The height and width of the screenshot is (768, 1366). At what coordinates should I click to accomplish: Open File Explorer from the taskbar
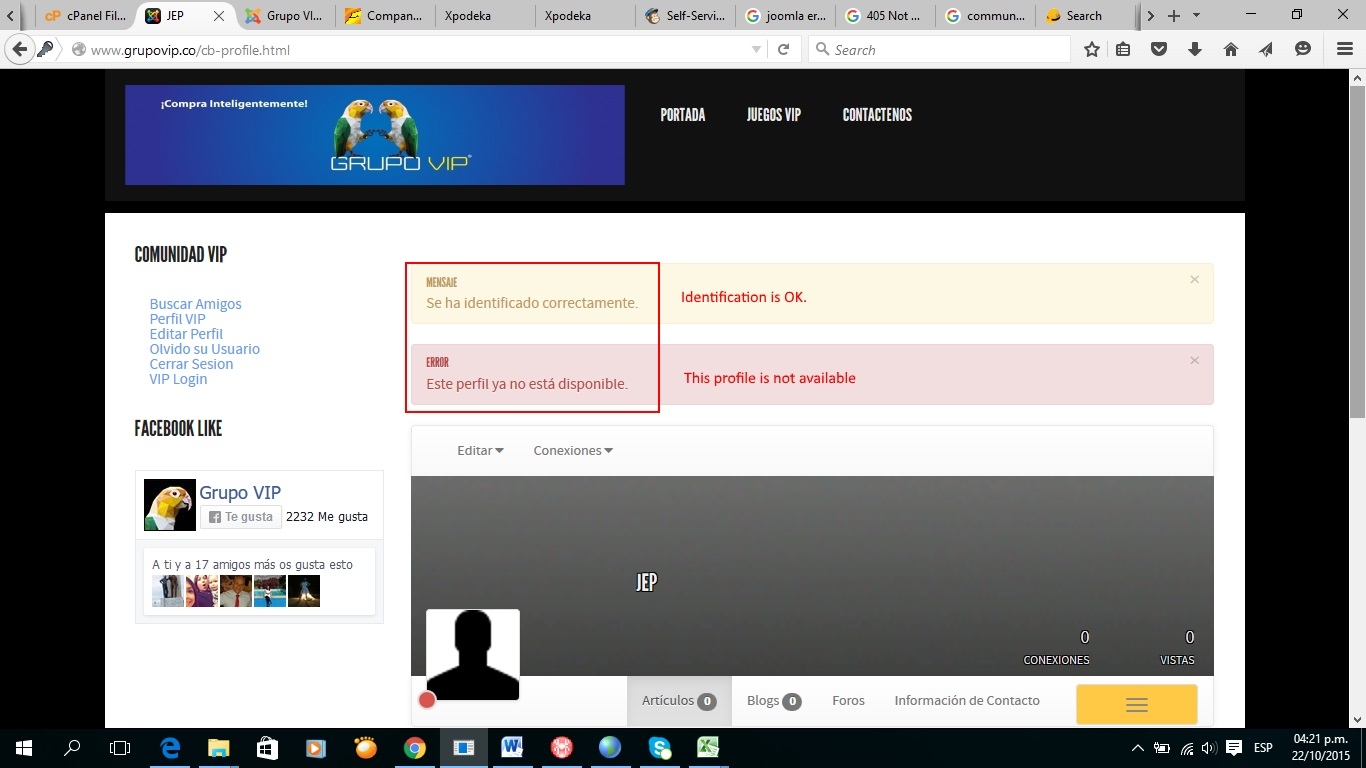218,748
